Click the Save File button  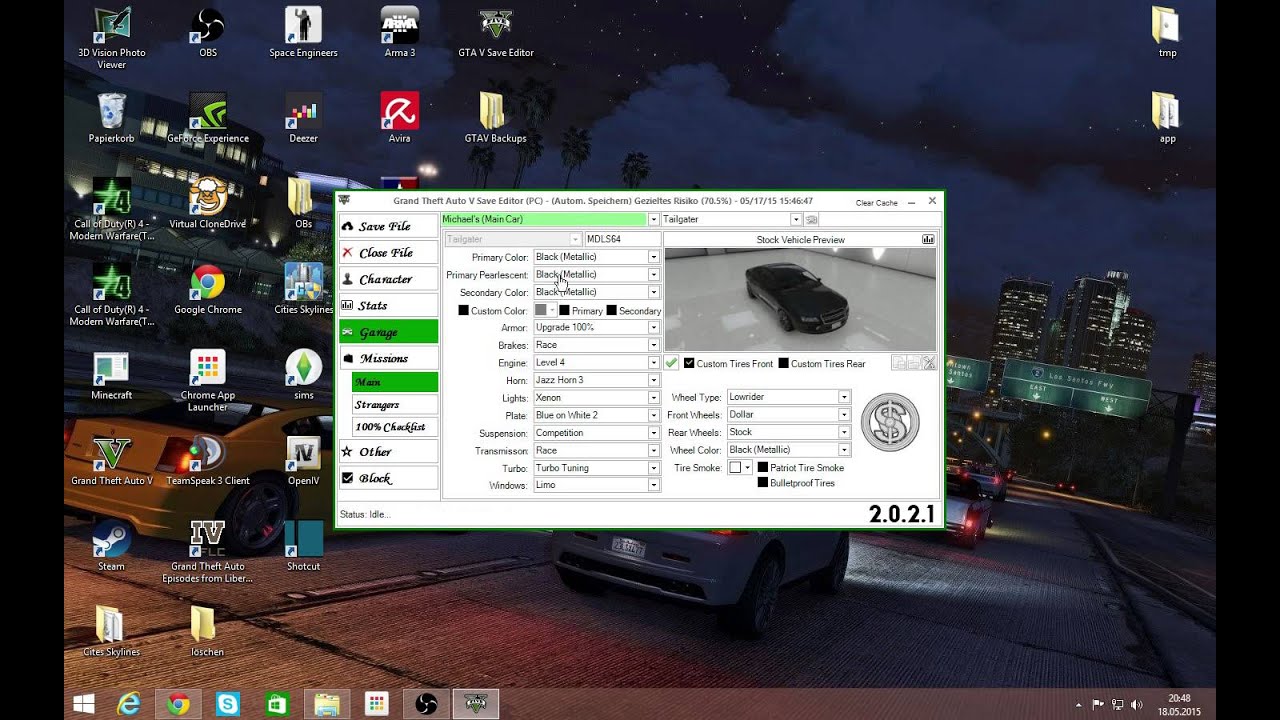(388, 226)
